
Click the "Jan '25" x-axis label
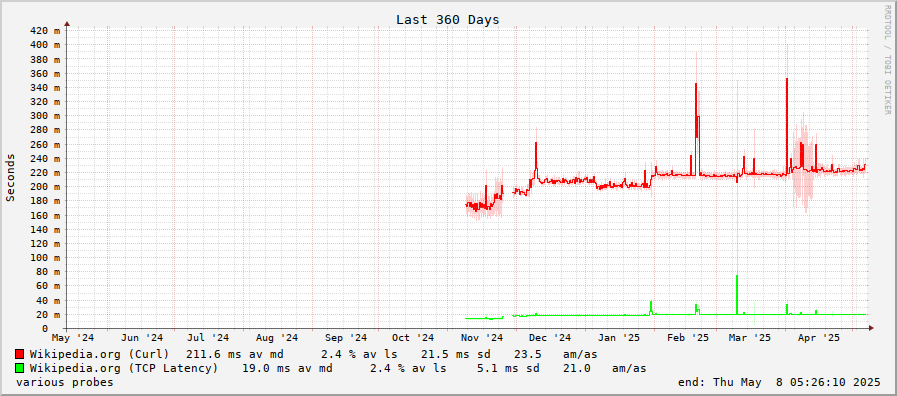[x=618, y=338]
